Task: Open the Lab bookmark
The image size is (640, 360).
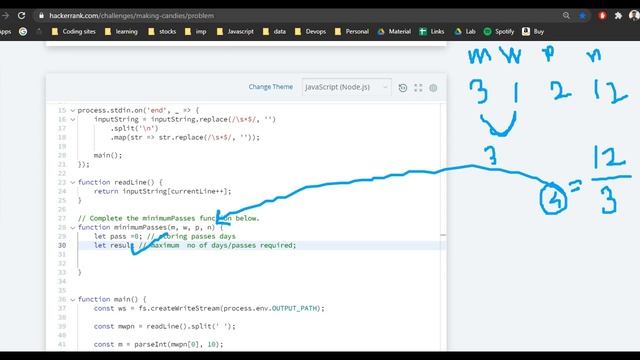Action: click(x=465, y=31)
